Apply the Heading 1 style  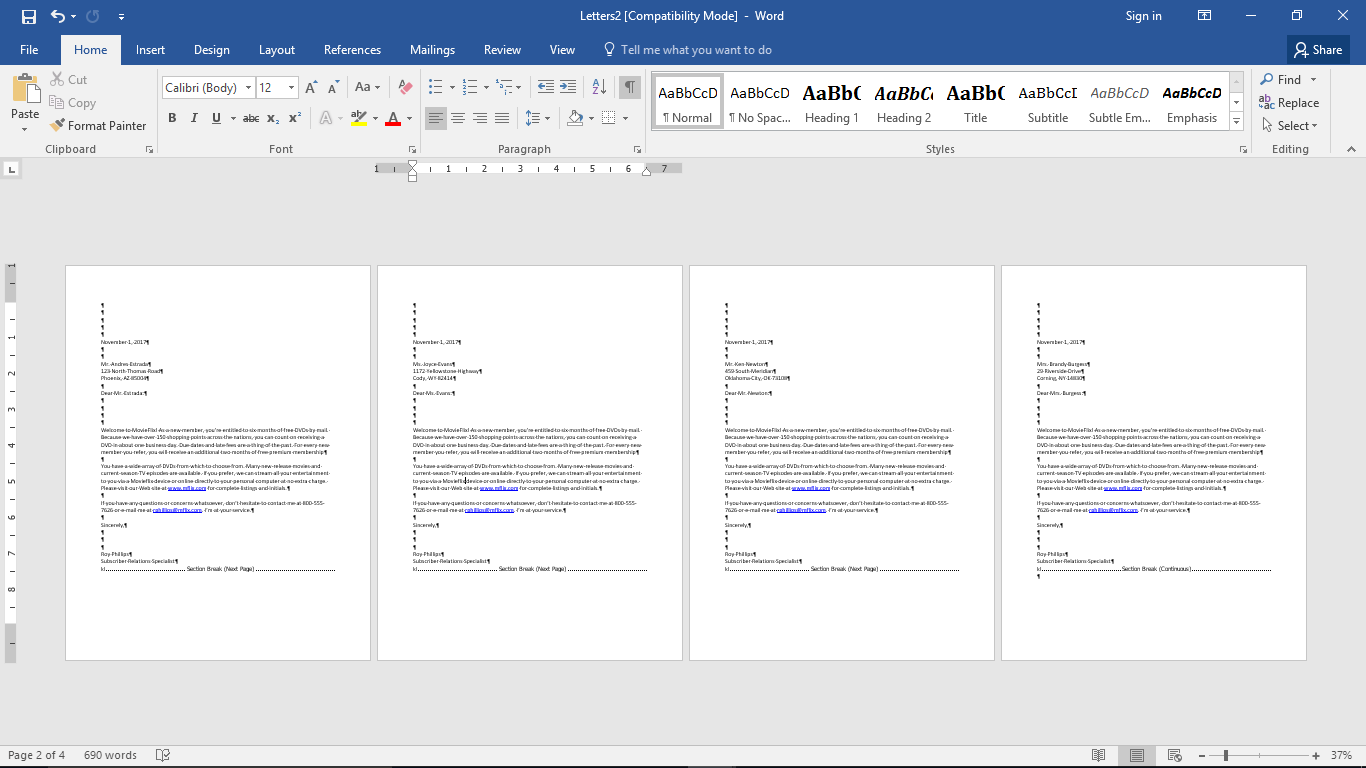pyautogui.click(x=831, y=100)
